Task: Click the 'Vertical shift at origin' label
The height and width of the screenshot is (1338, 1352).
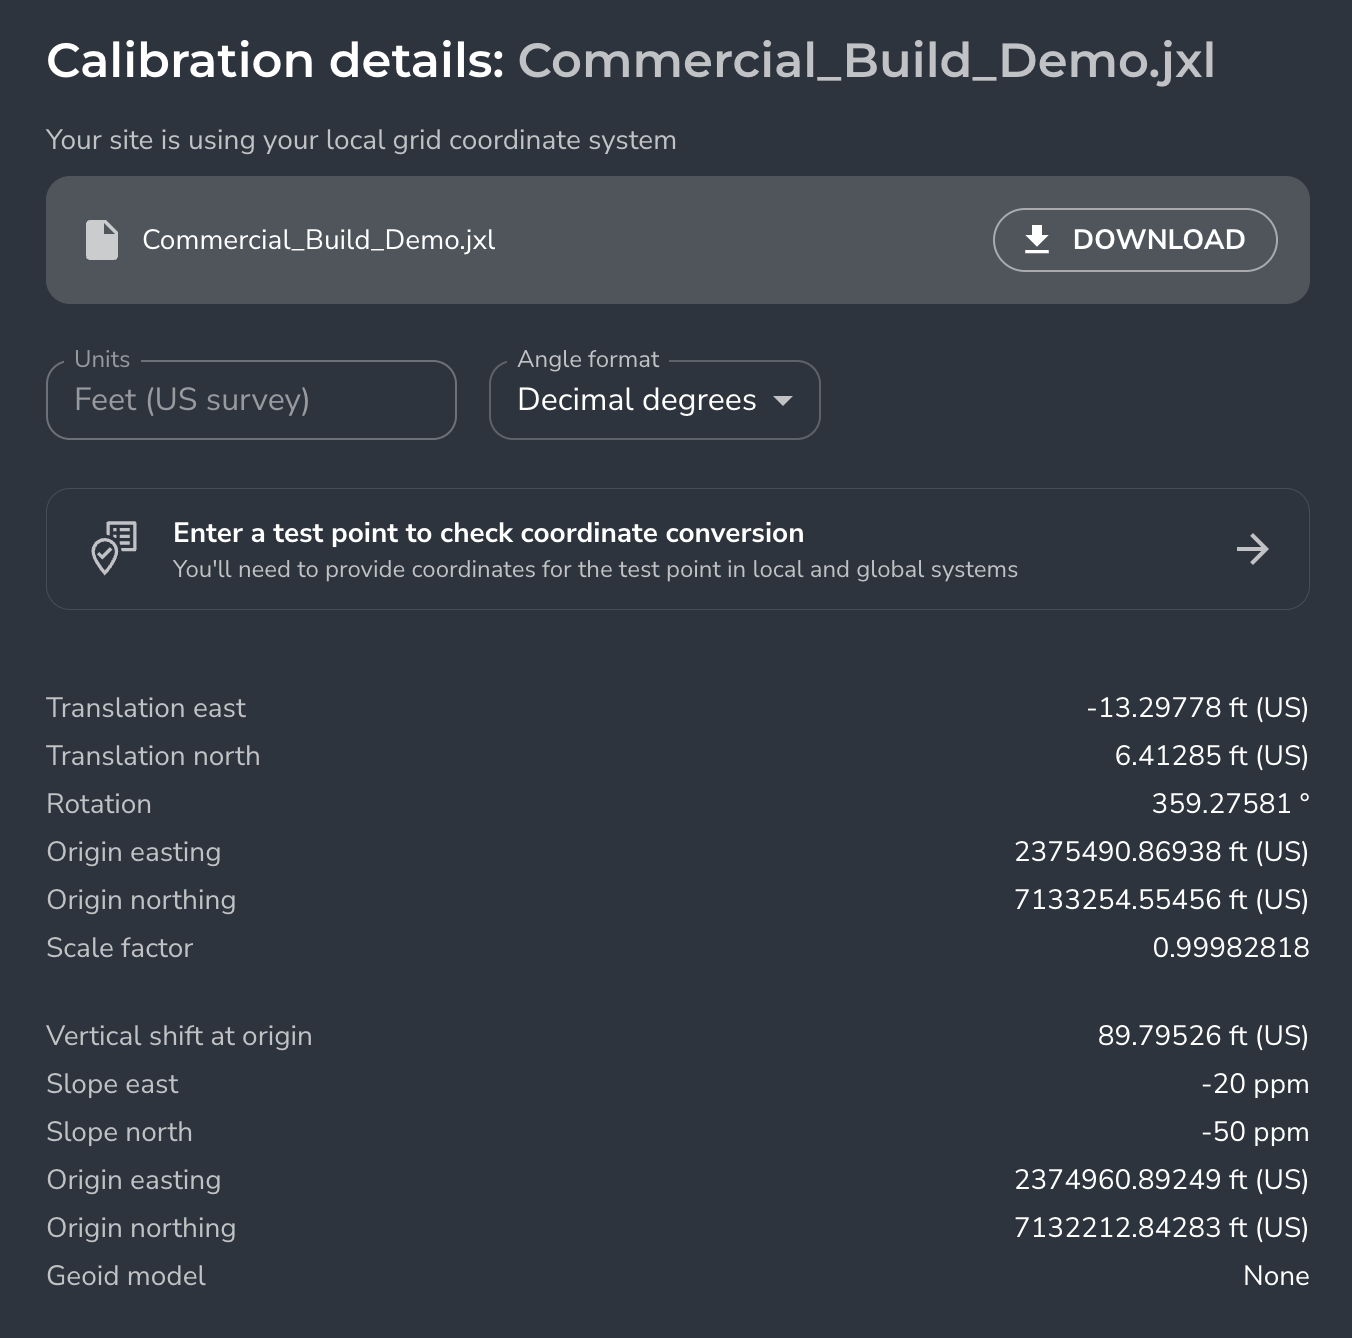Action: tap(179, 1036)
